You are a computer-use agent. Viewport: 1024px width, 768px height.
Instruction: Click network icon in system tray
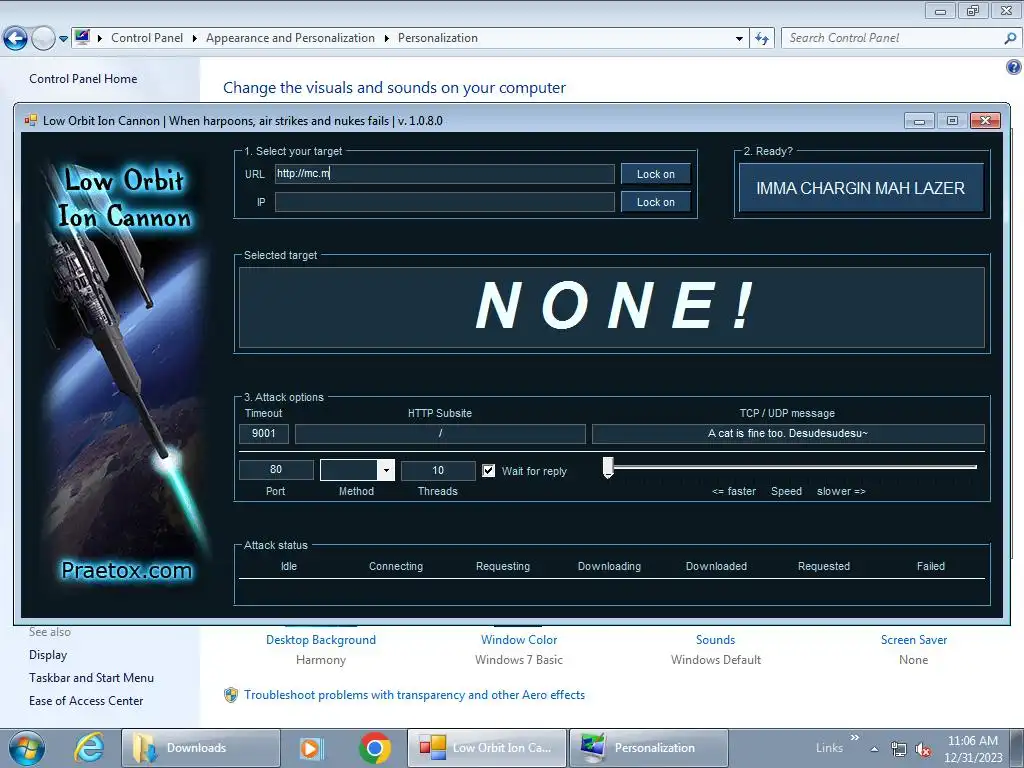[x=899, y=749]
